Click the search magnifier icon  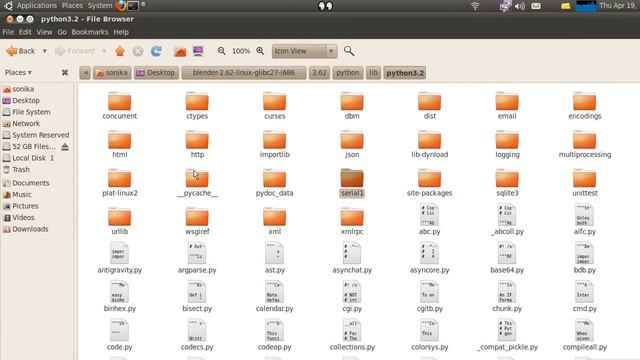349,51
